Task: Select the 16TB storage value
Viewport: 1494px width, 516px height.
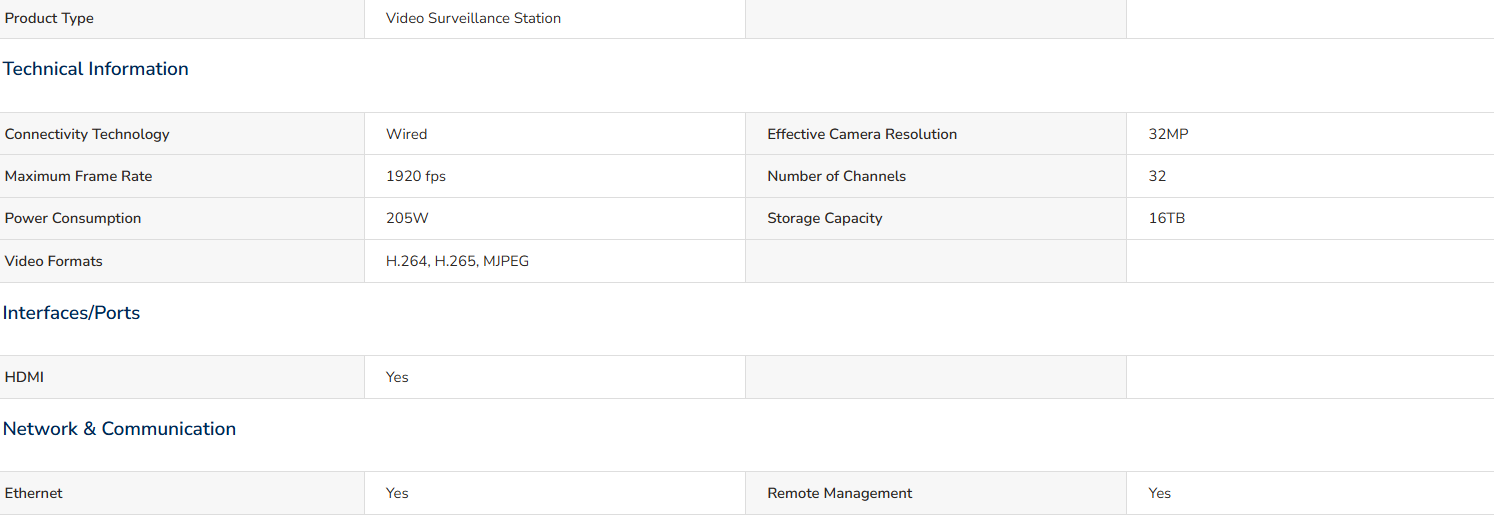Action: (1167, 218)
